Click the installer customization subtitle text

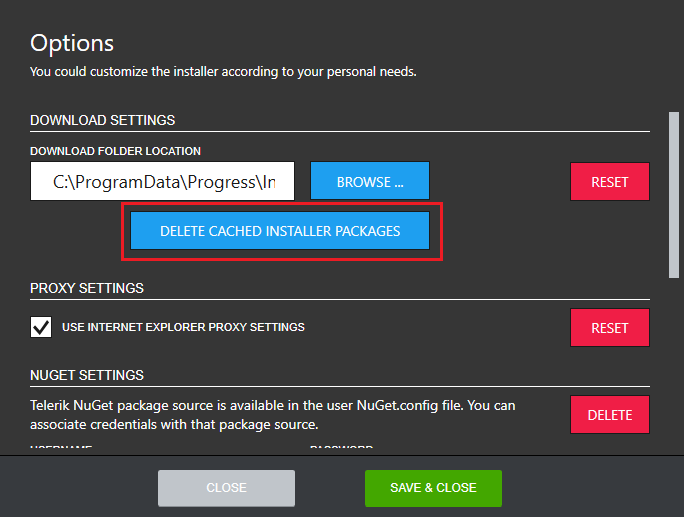[222, 72]
